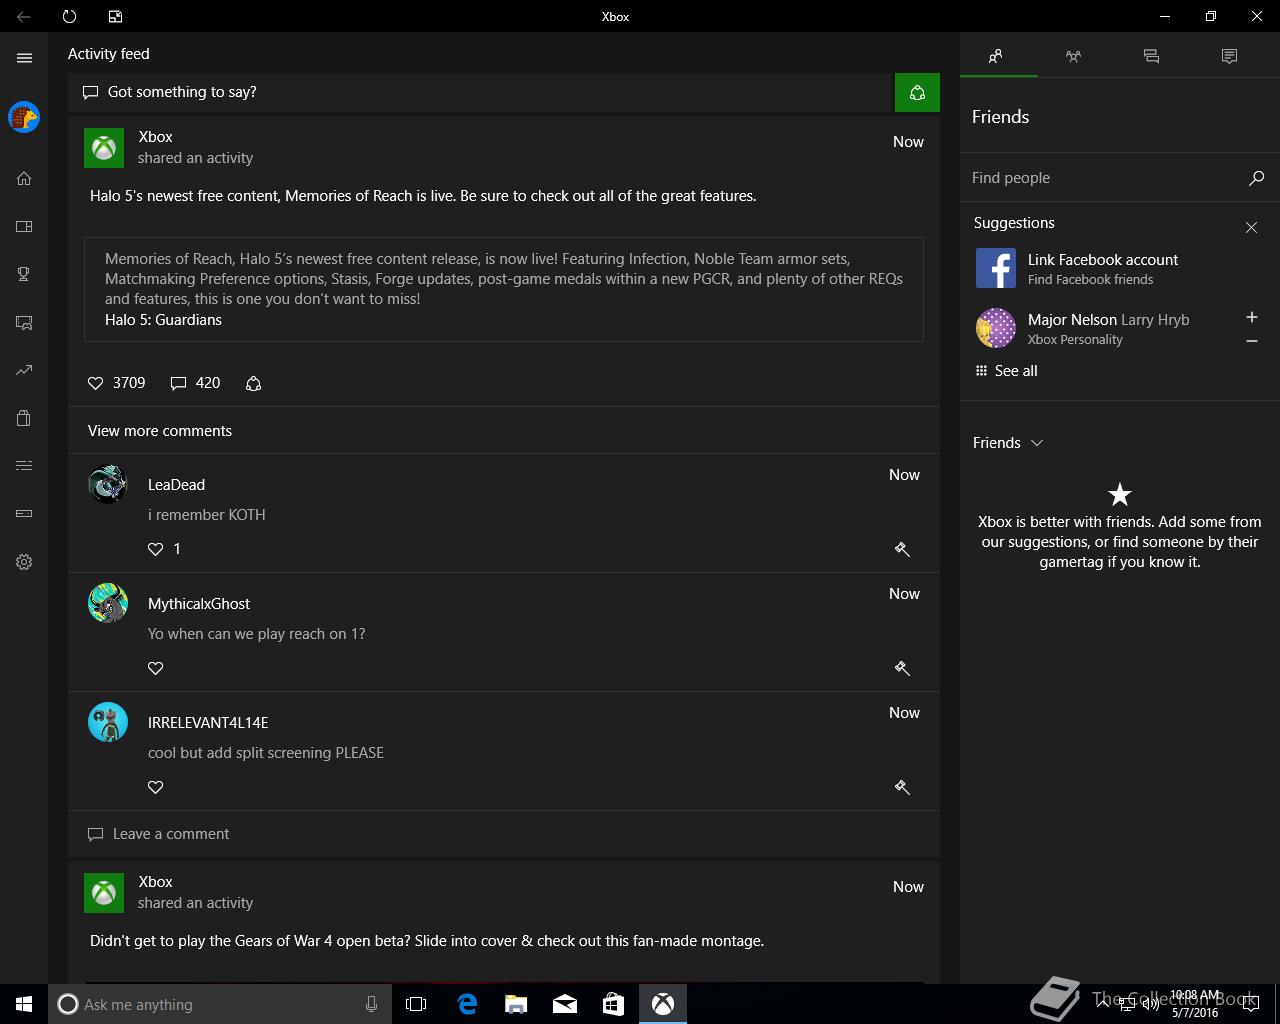Viewport: 1280px width, 1024px height.
Task: Launch Microsoft Edge from taskbar
Action: tap(467, 1004)
